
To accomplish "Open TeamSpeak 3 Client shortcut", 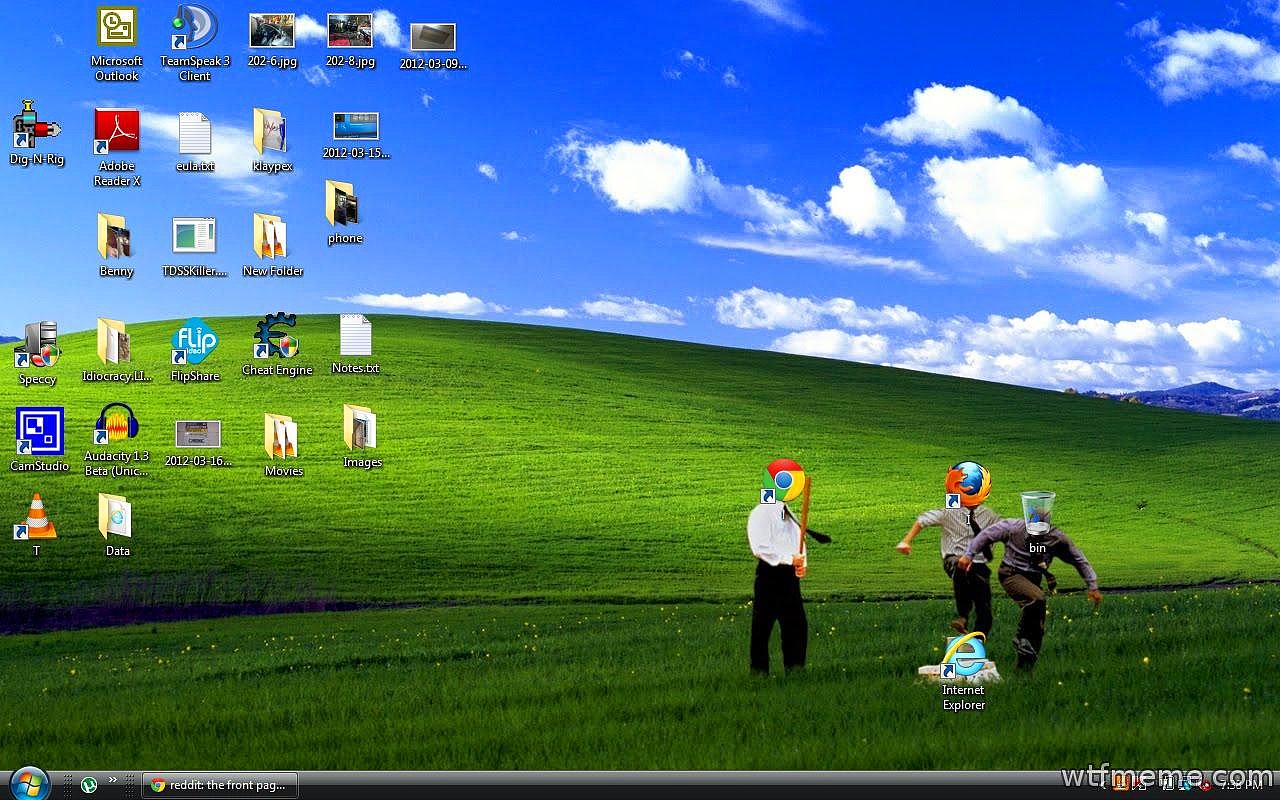I will (x=195, y=28).
